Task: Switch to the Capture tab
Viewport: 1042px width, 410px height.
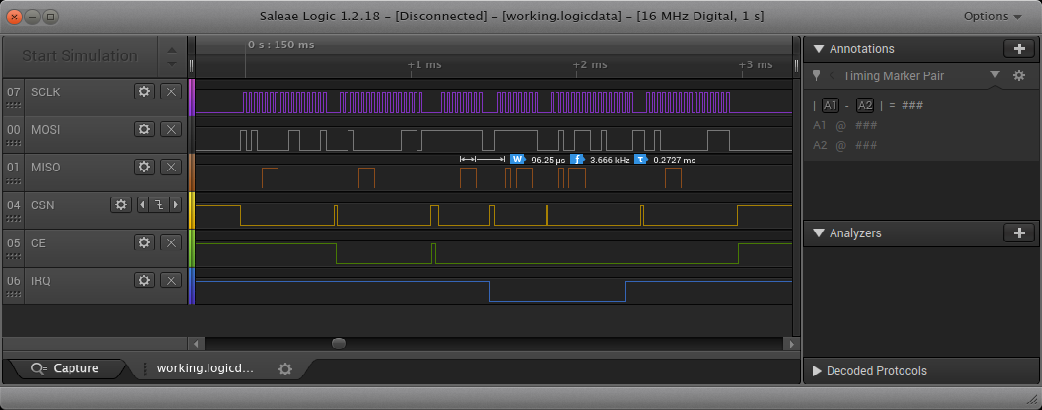Action: tap(66, 368)
